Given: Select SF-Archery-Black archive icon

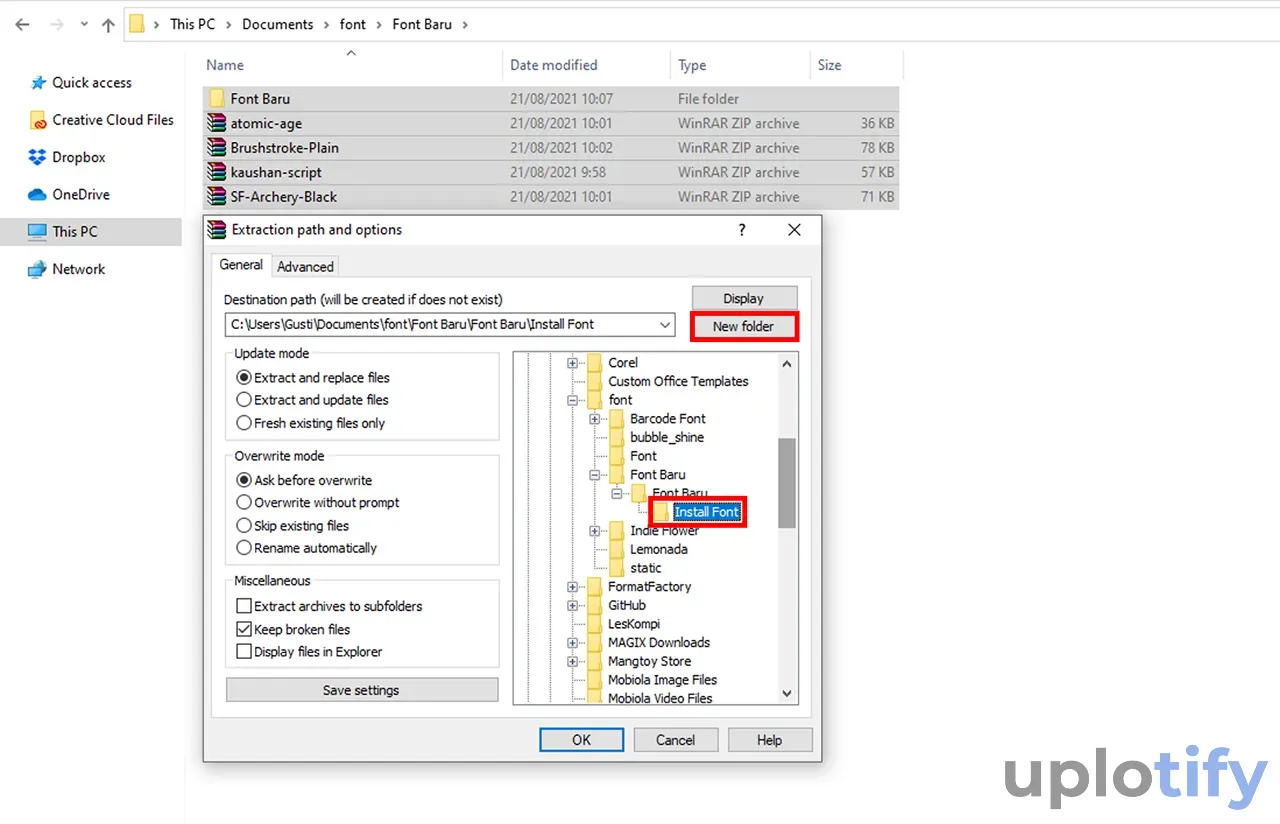Looking at the screenshot, I should [216, 196].
